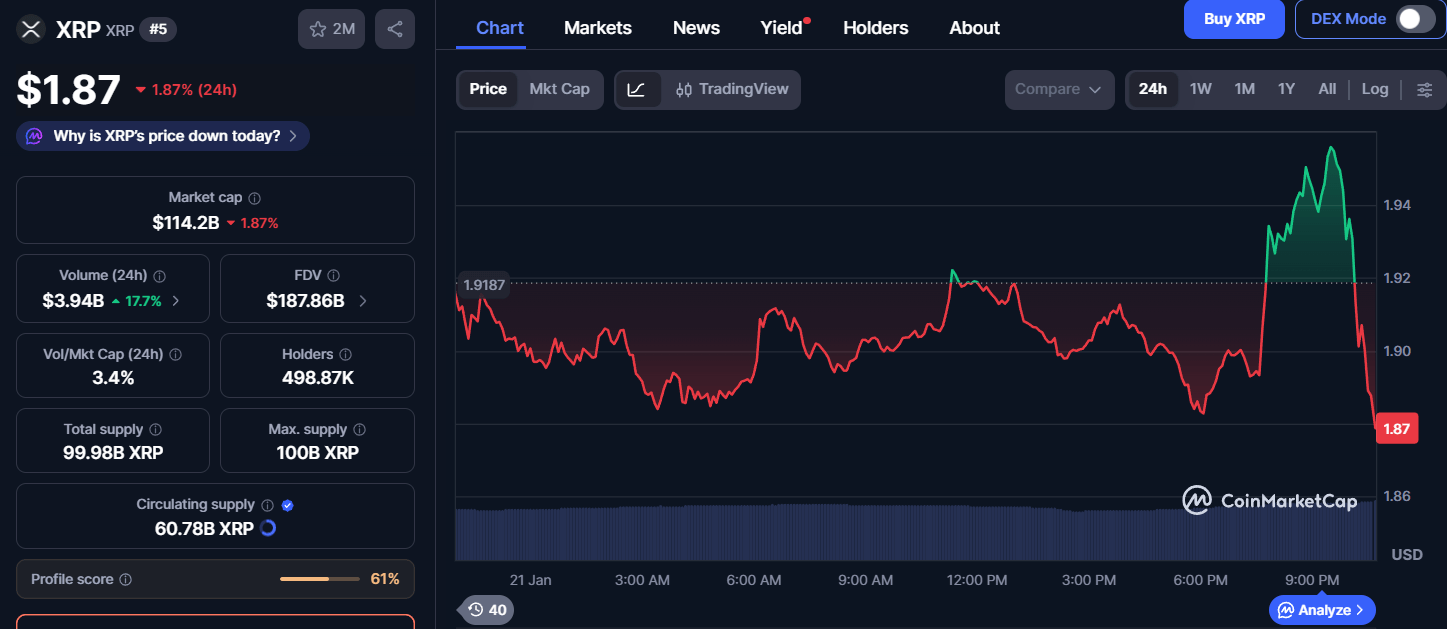Open the Compare dropdown
The image size is (1447, 629).
click(1058, 89)
